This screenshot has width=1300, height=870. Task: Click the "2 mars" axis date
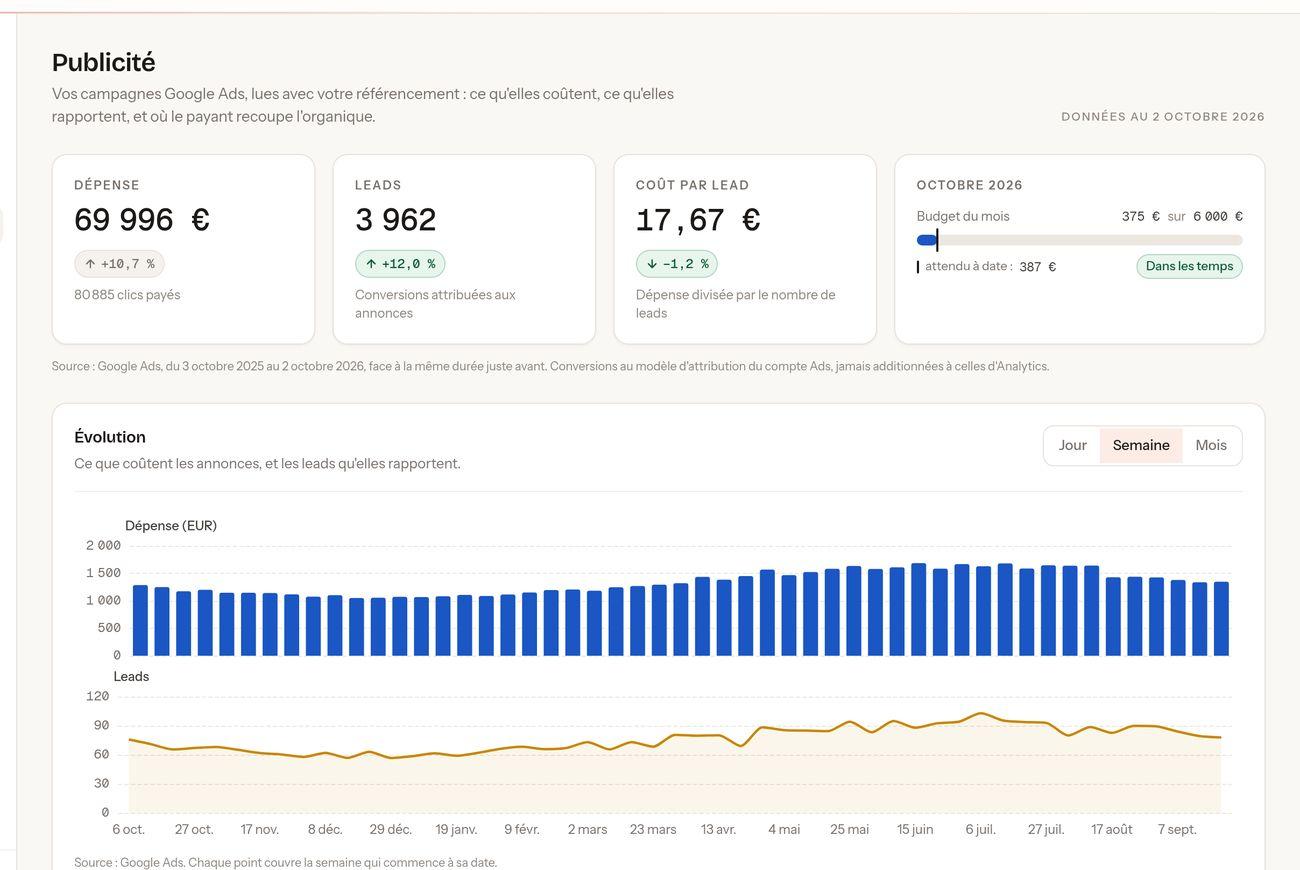[x=588, y=830]
